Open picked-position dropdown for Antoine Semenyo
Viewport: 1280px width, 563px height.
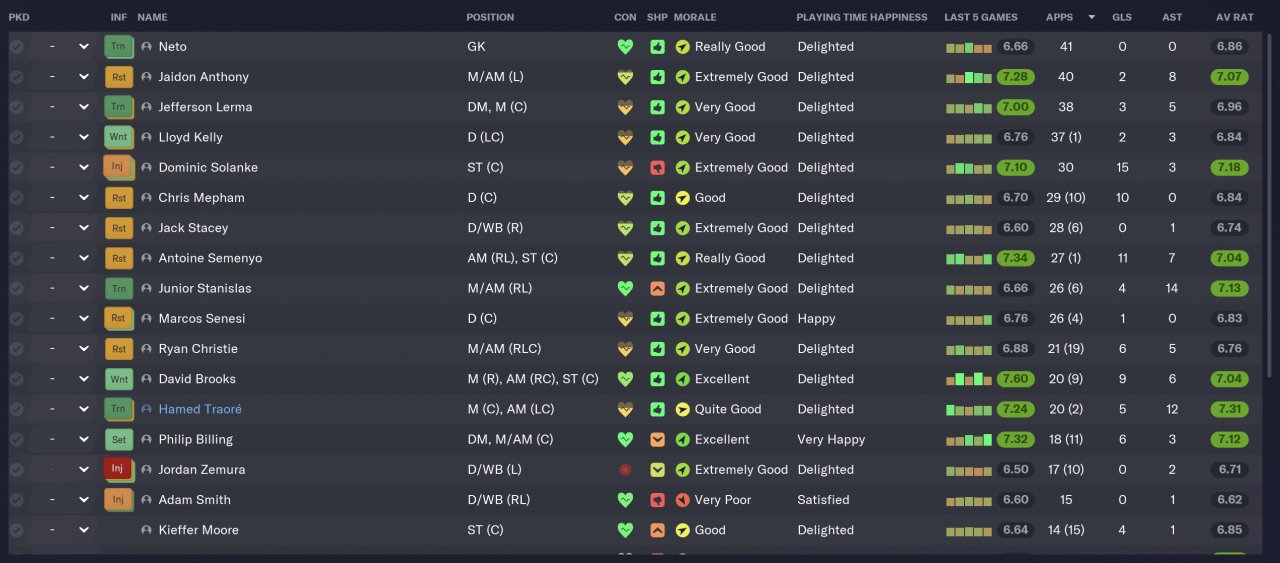pos(84,258)
